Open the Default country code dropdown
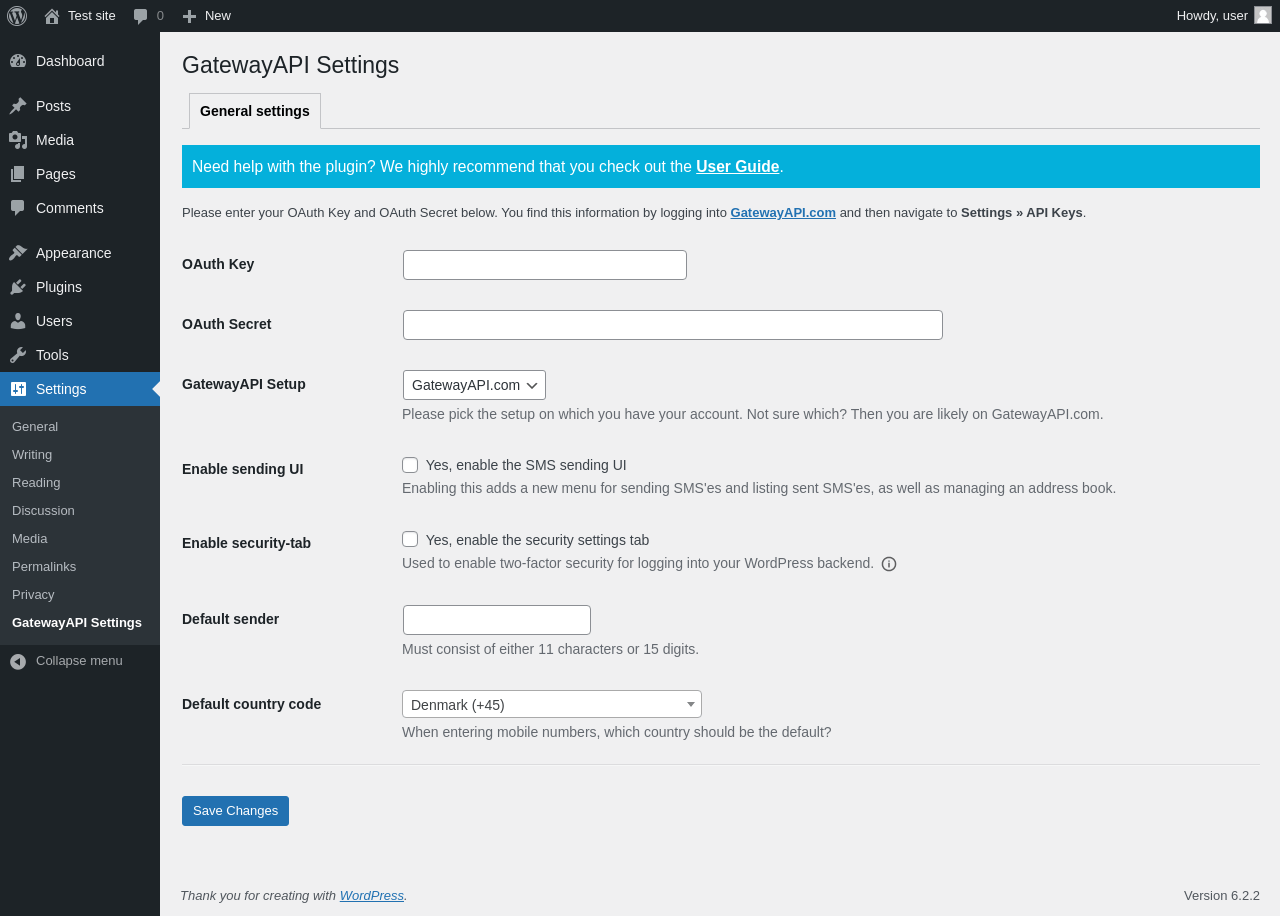1280x916 pixels. [552, 704]
